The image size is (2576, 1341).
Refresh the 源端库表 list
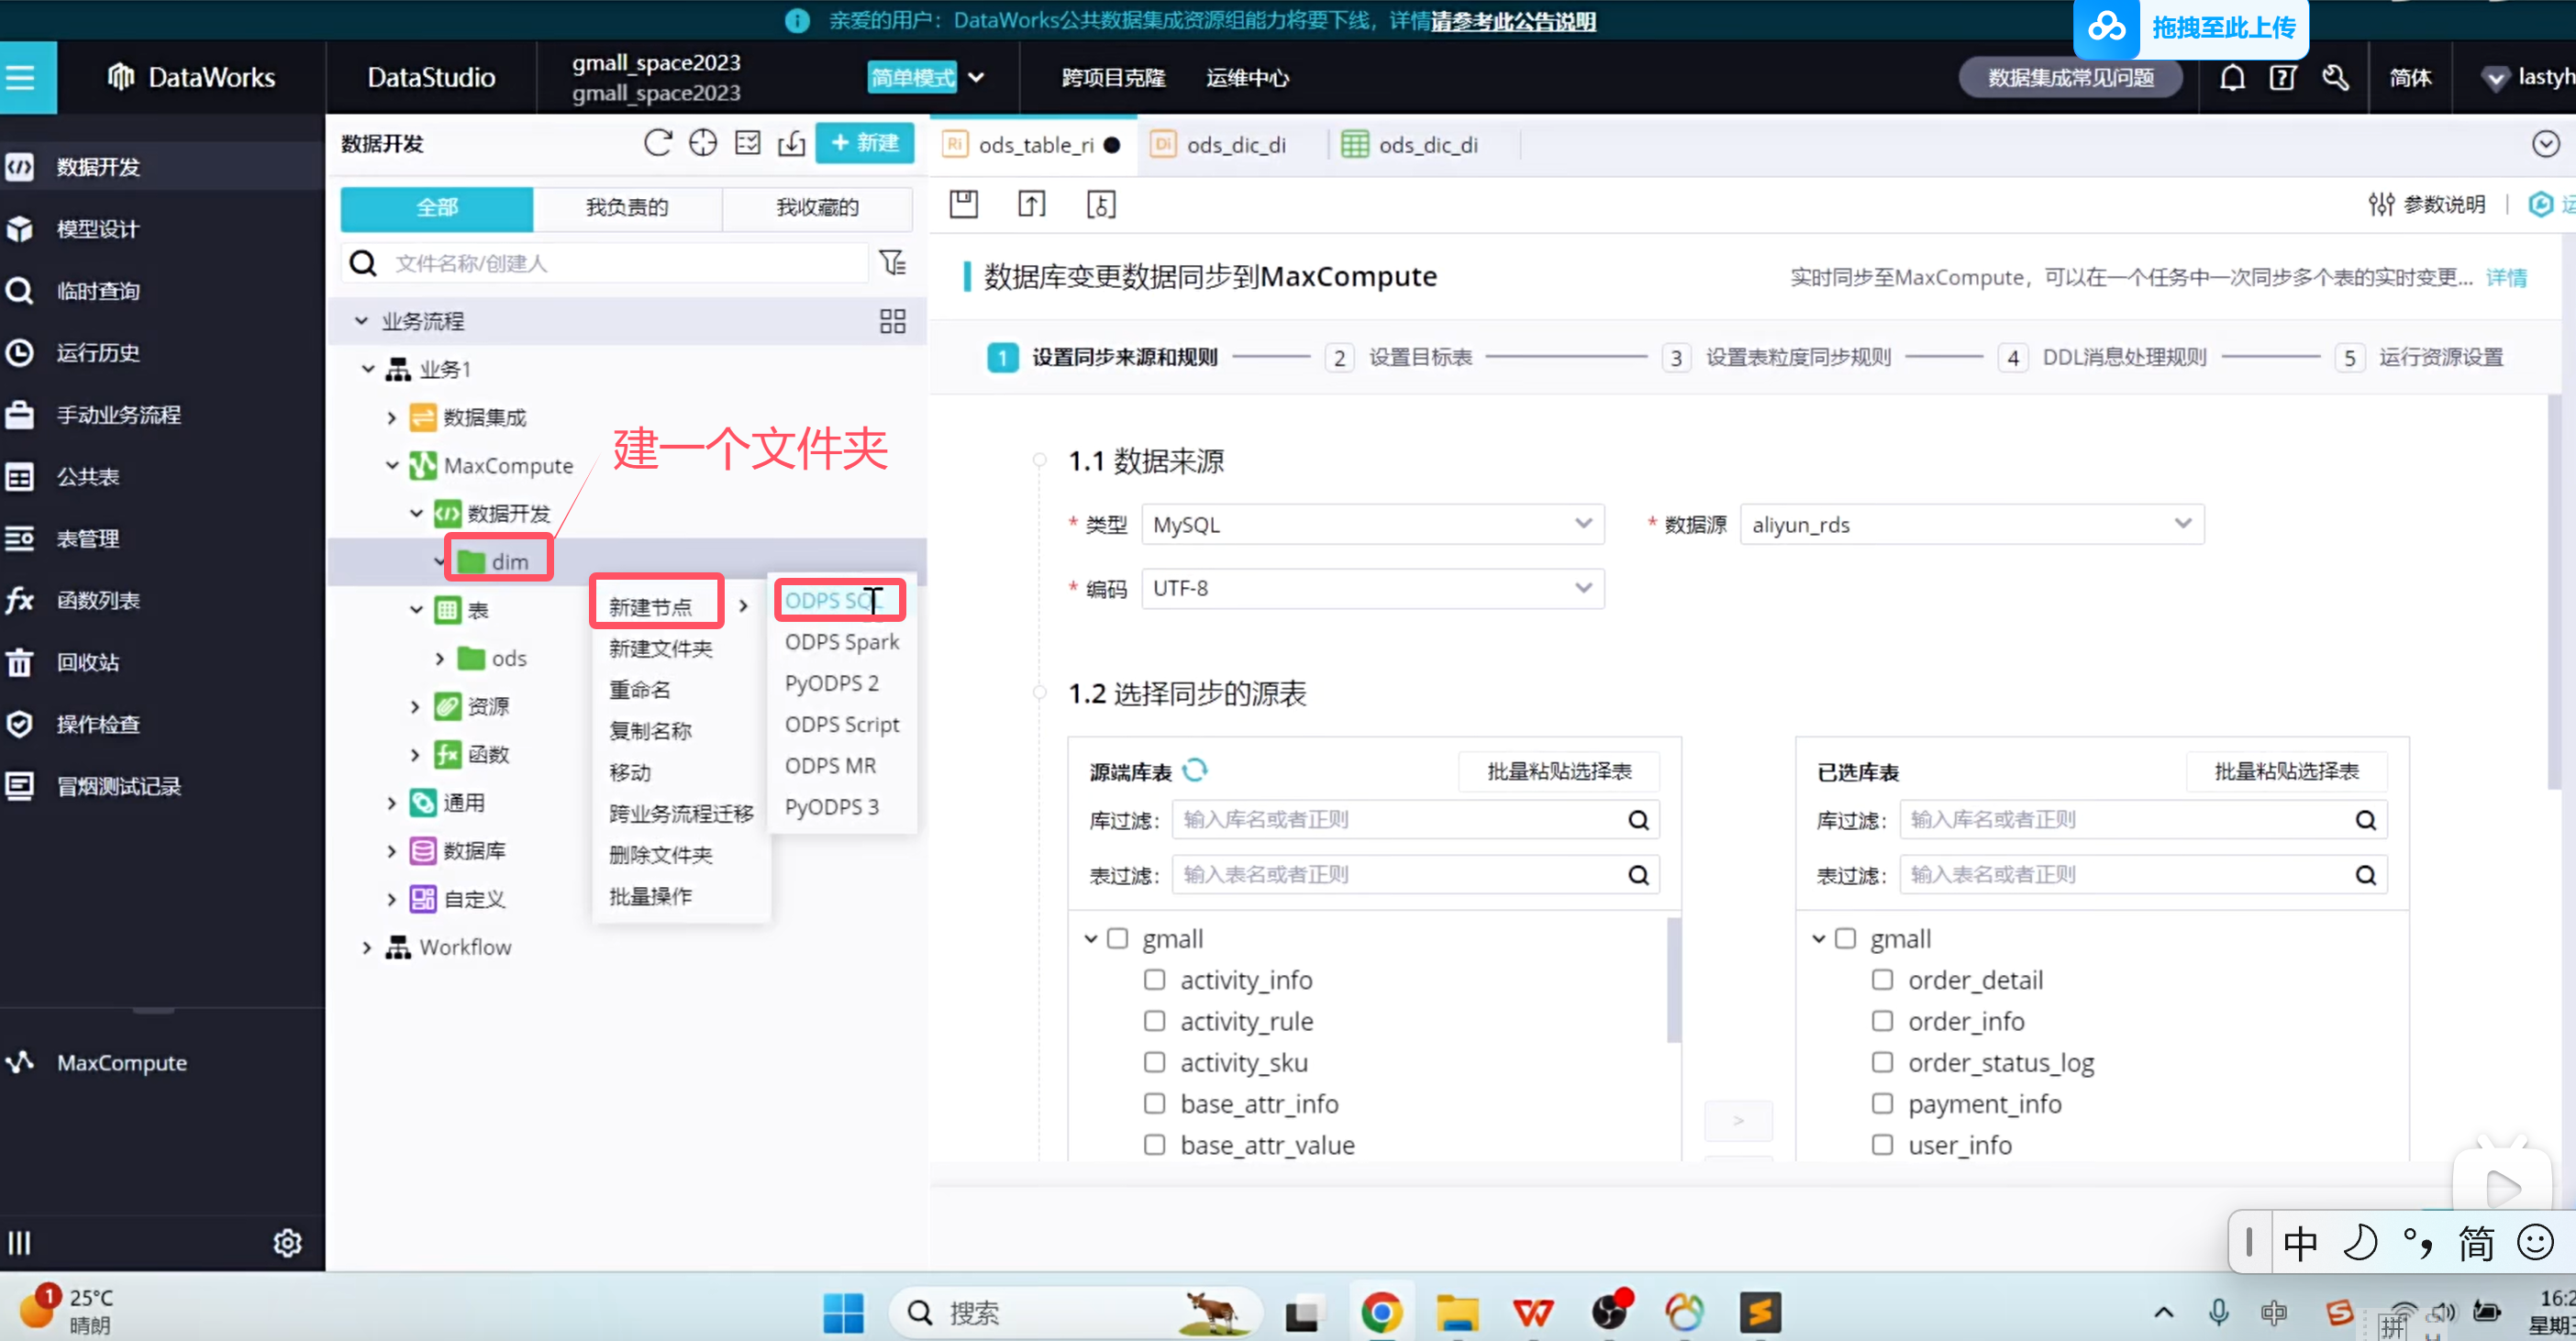[x=1195, y=770]
